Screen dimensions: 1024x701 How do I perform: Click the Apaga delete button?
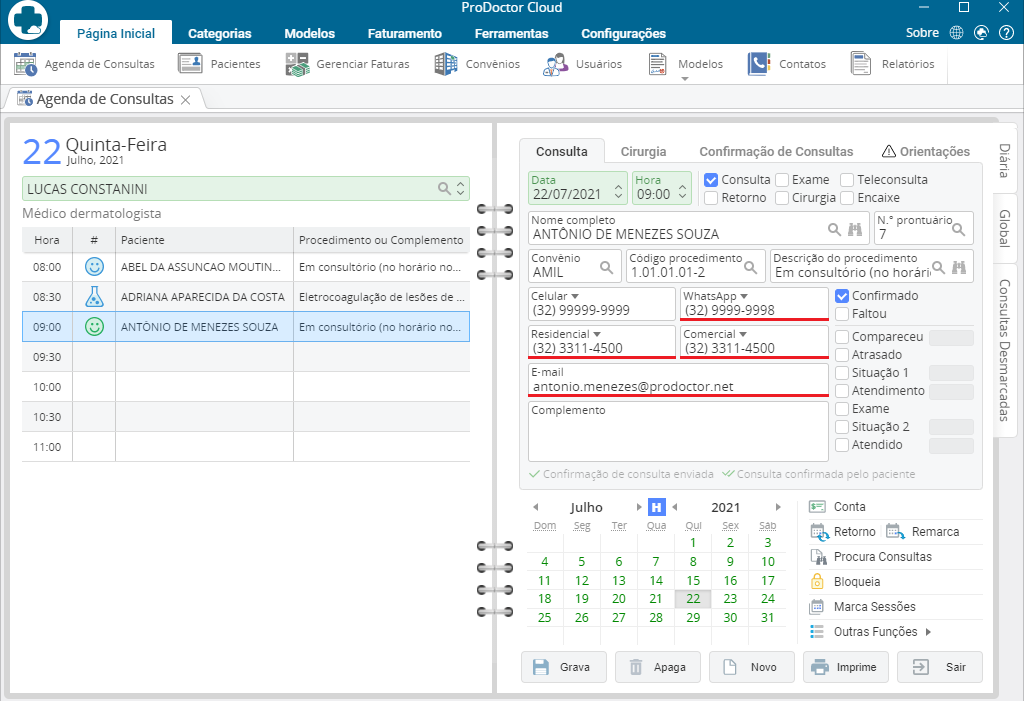(658, 667)
